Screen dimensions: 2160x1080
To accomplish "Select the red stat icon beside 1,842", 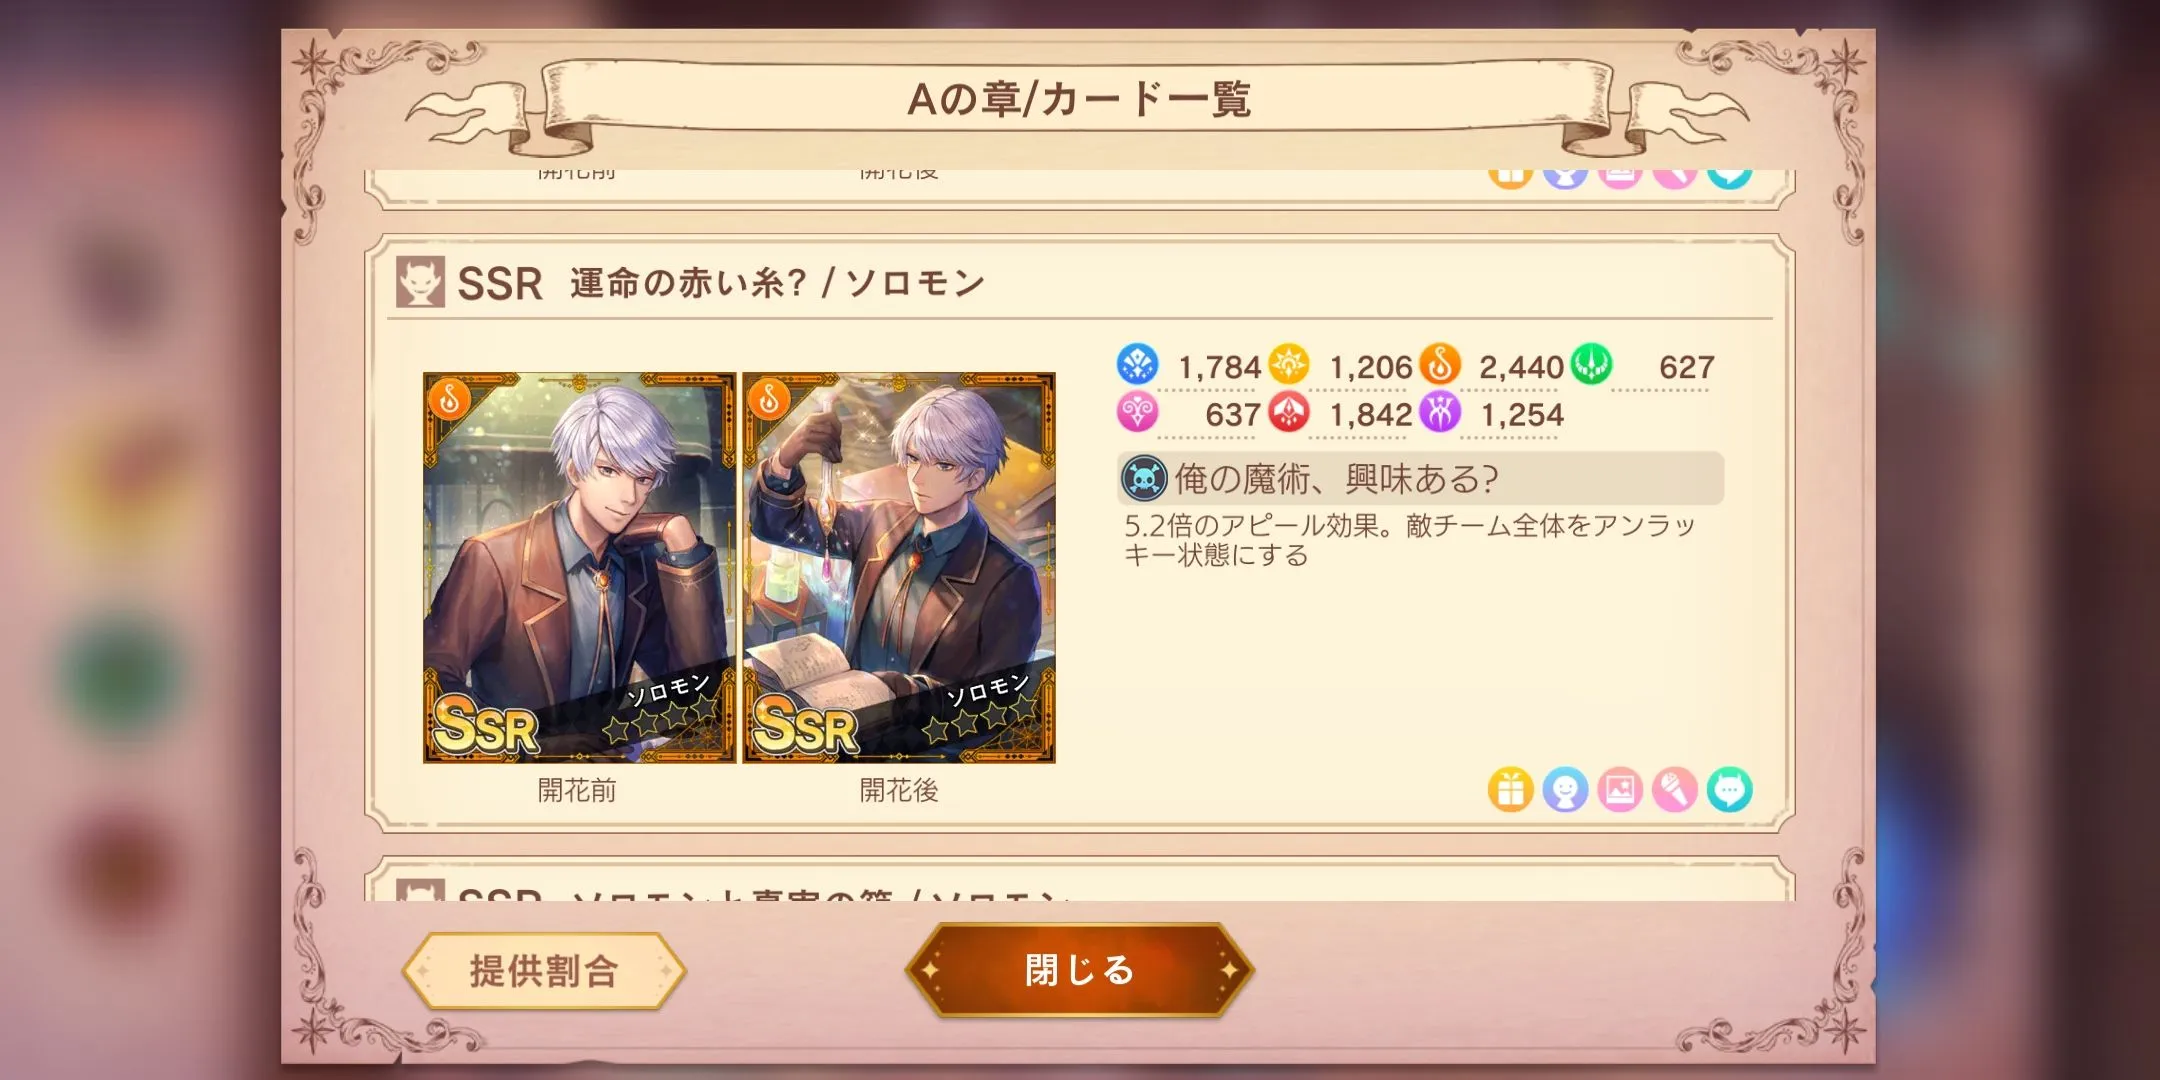I will [1288, 412].
